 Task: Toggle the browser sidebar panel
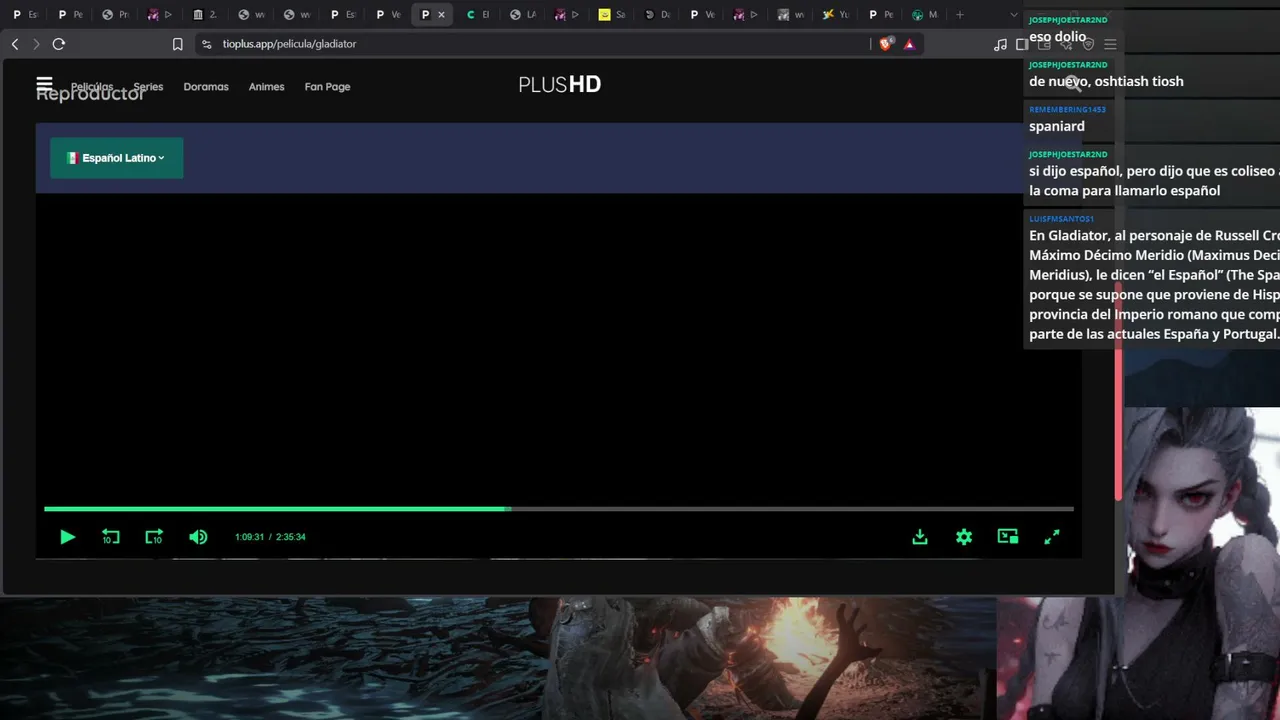click(x=1022, y=44)
